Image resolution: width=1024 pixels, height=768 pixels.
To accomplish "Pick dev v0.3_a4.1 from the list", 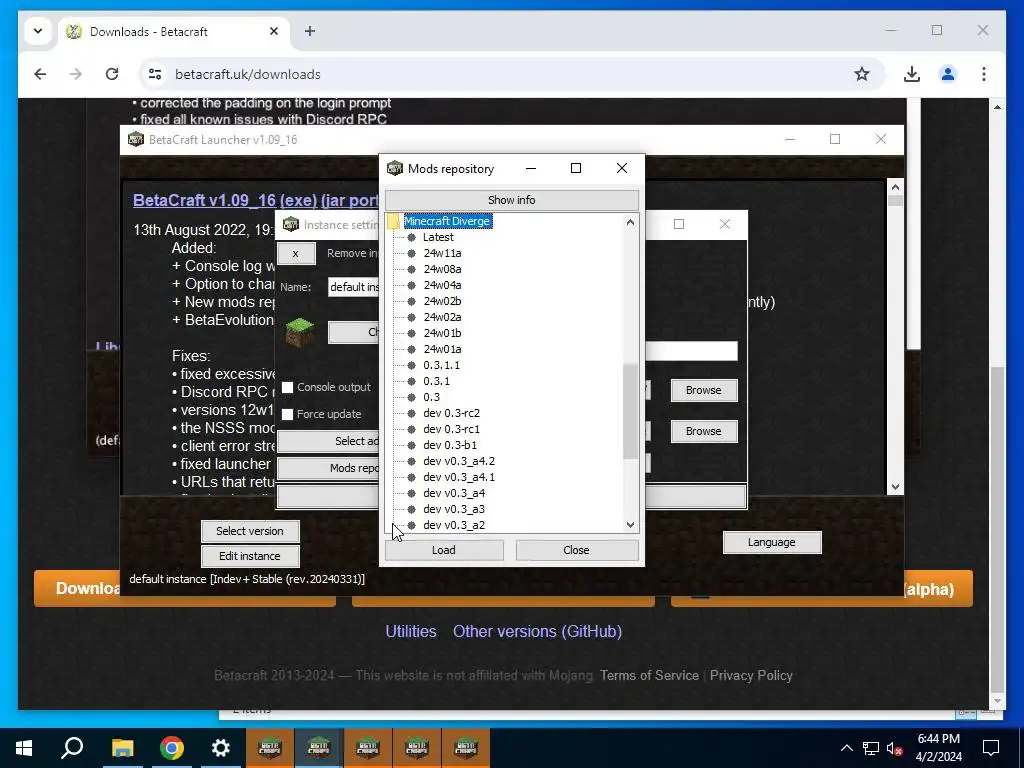I will (x=458, y=477).
